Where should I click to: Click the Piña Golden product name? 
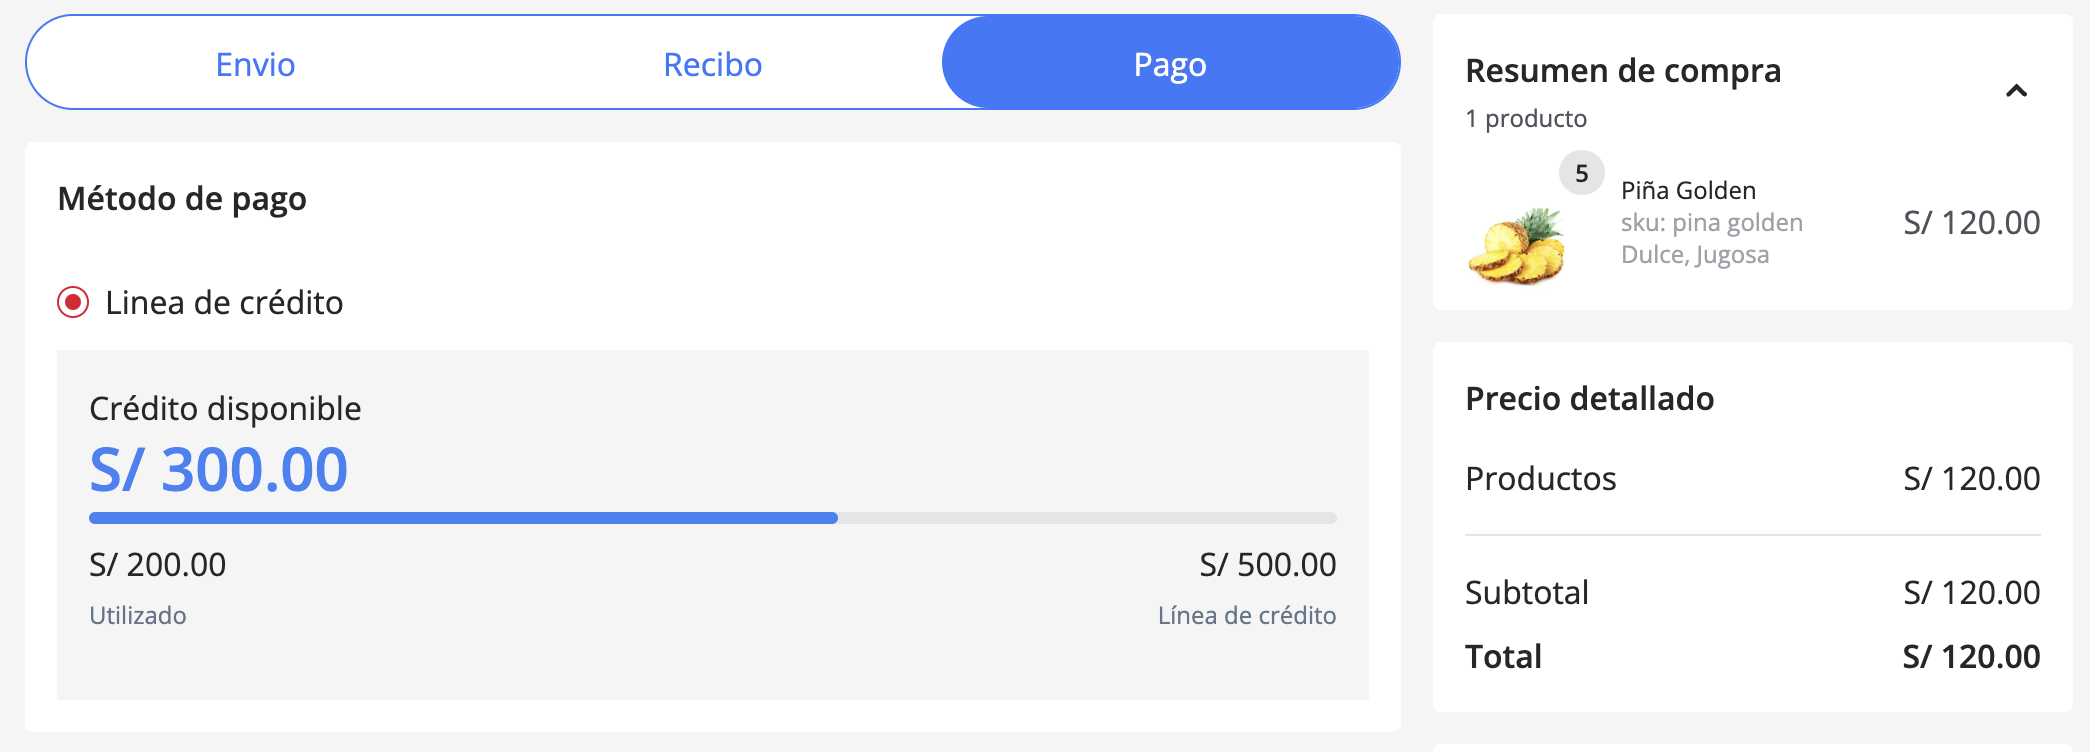pos(1688,191)
